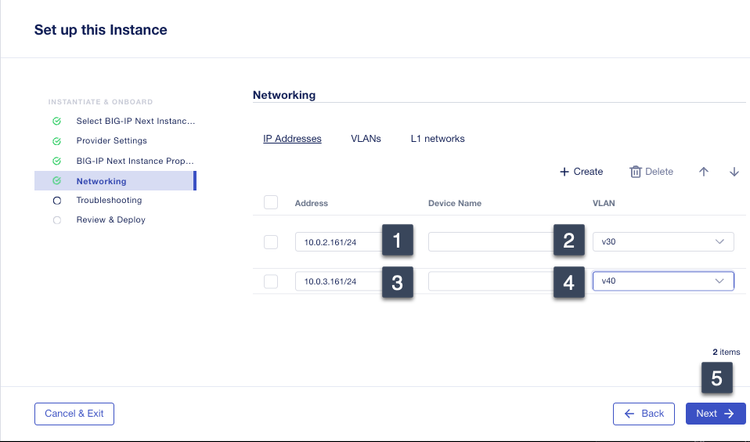Switch to the L1 networks tab
Image resolution: width=750 pixels, height=442 pixels.
(437, 138)
